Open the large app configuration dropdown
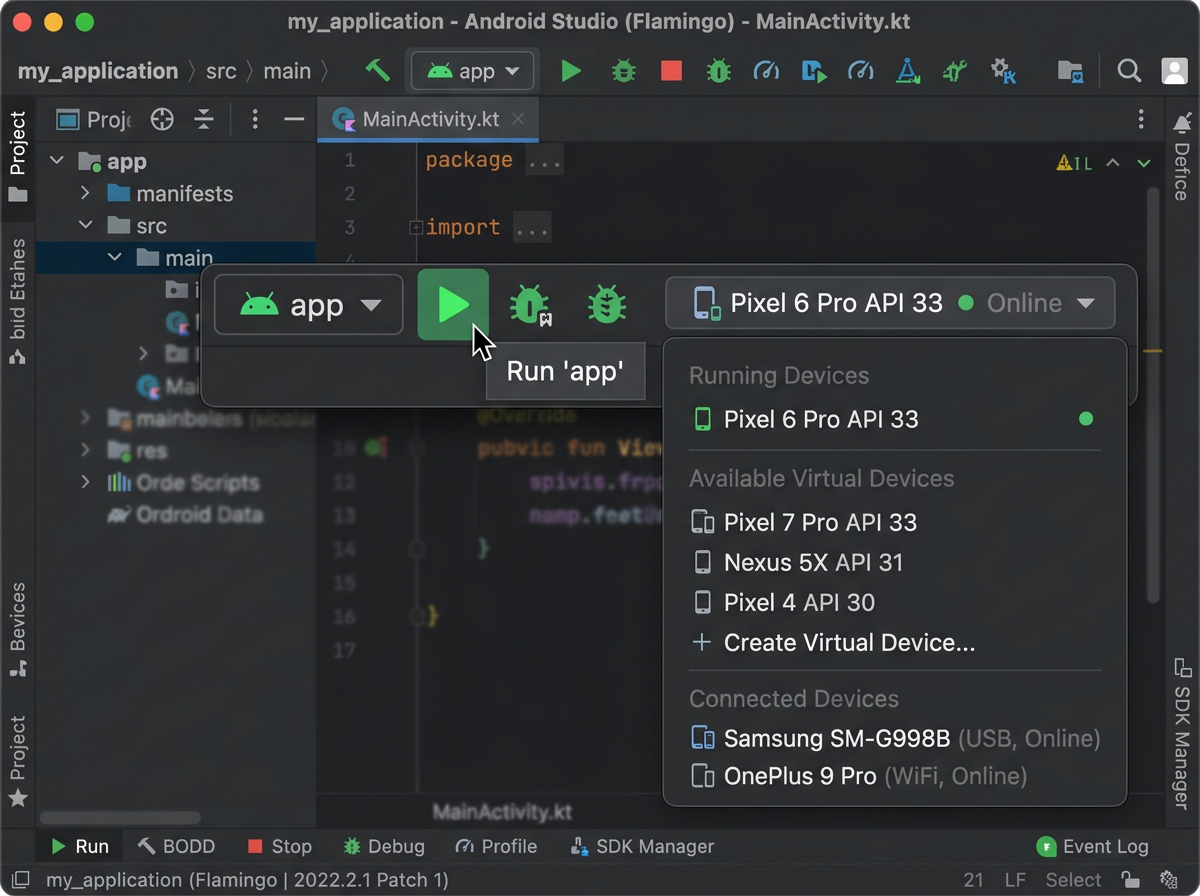Viewport: 1200px width, 896px height. point(308,304)
